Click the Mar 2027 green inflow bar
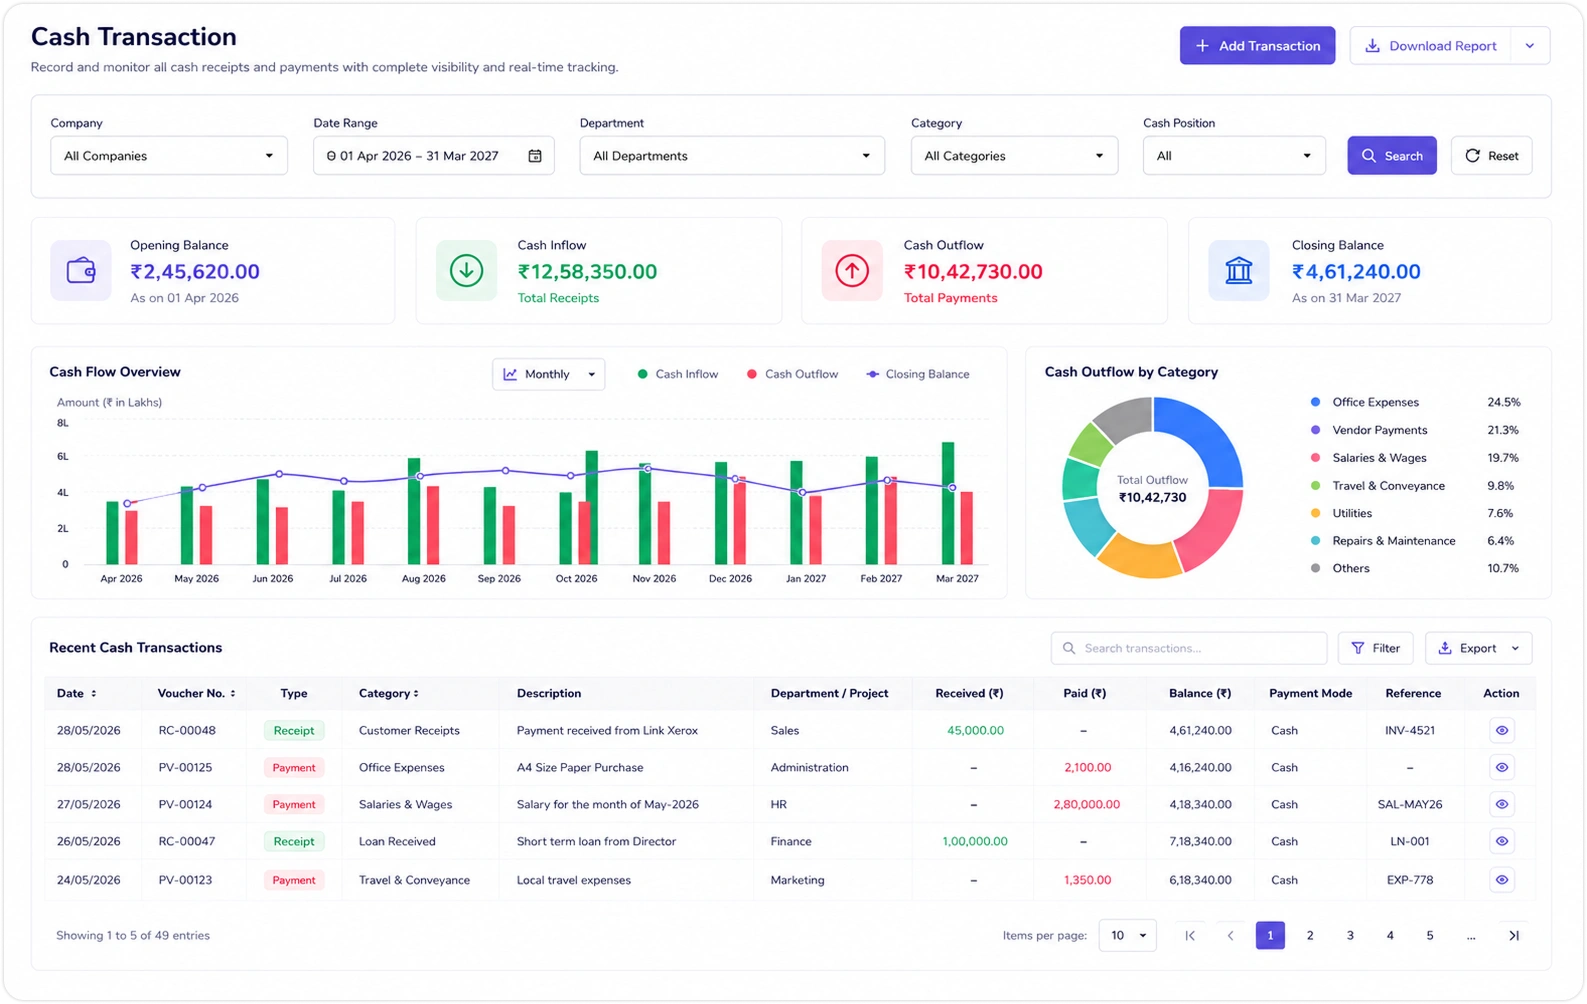The width and height of the screenshot is (1587, 1004). click(948, 503)
